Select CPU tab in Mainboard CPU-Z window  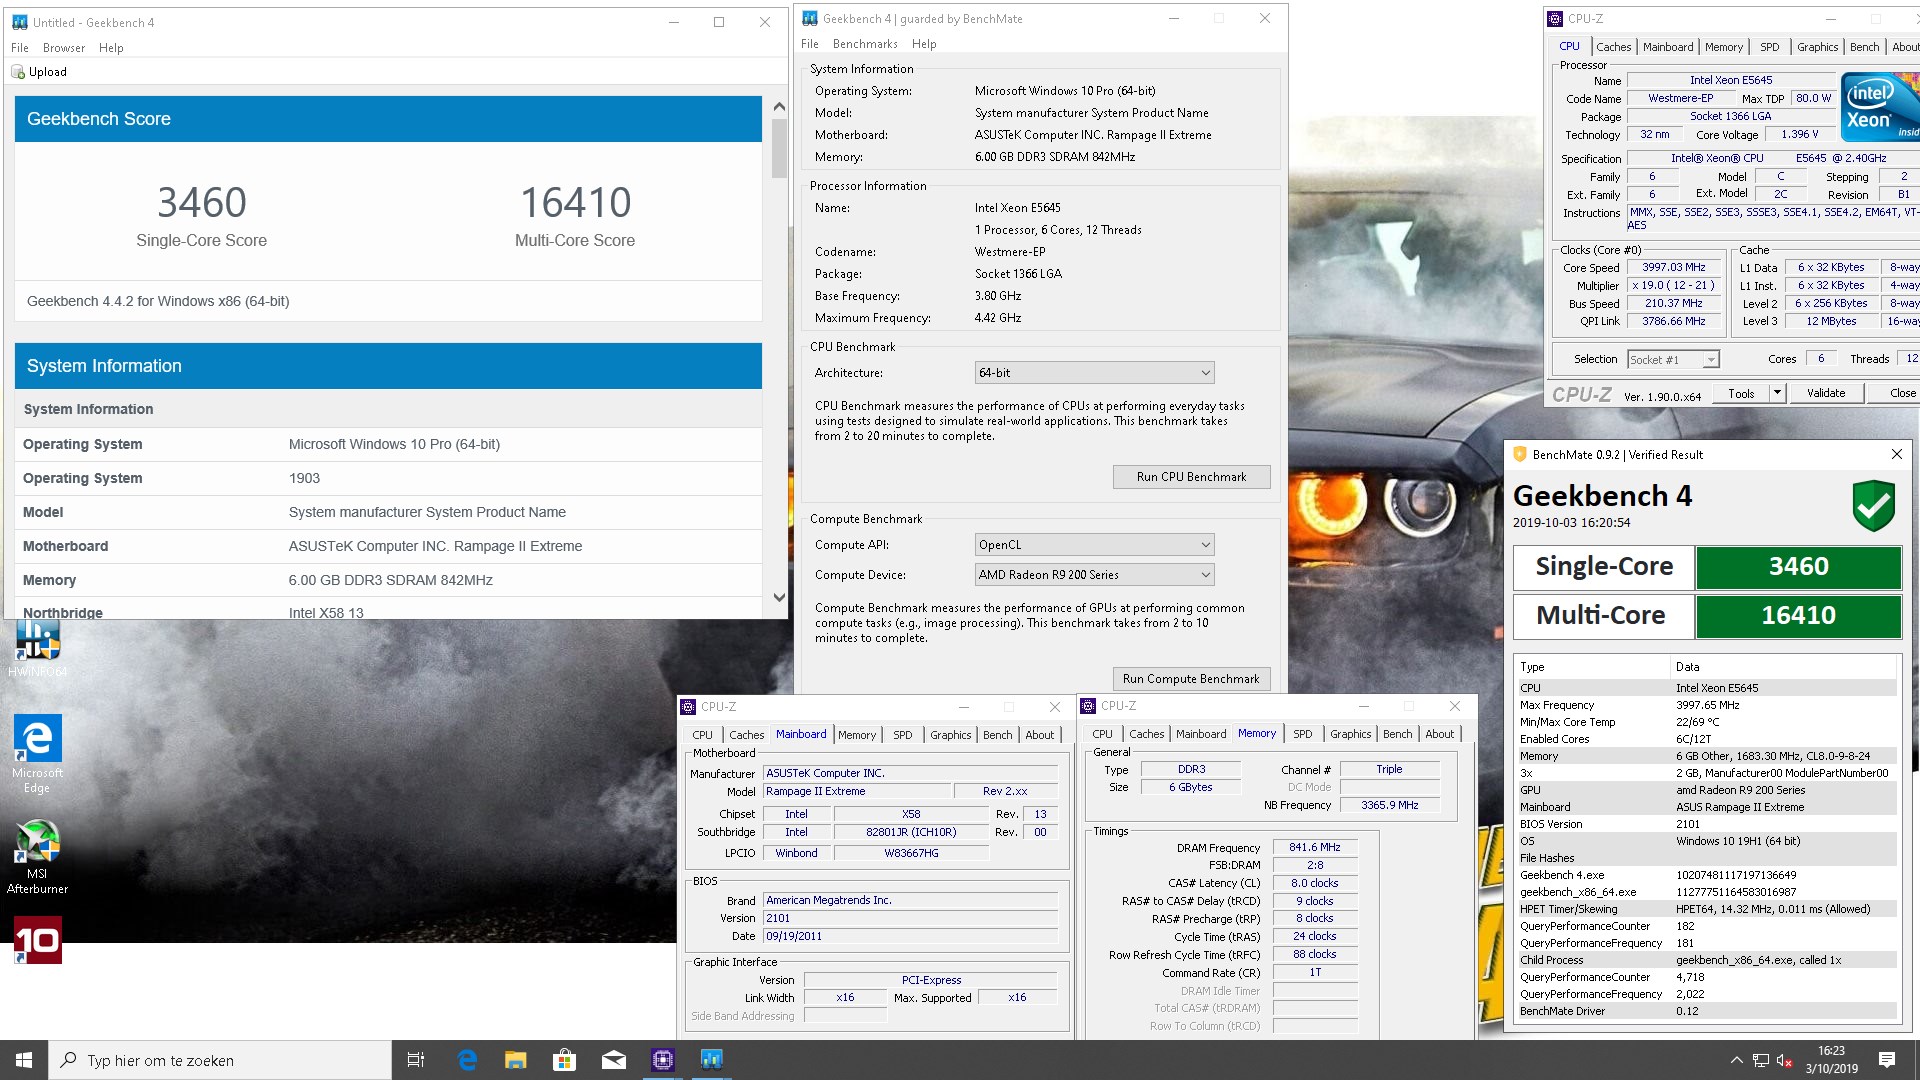(703, 735)
